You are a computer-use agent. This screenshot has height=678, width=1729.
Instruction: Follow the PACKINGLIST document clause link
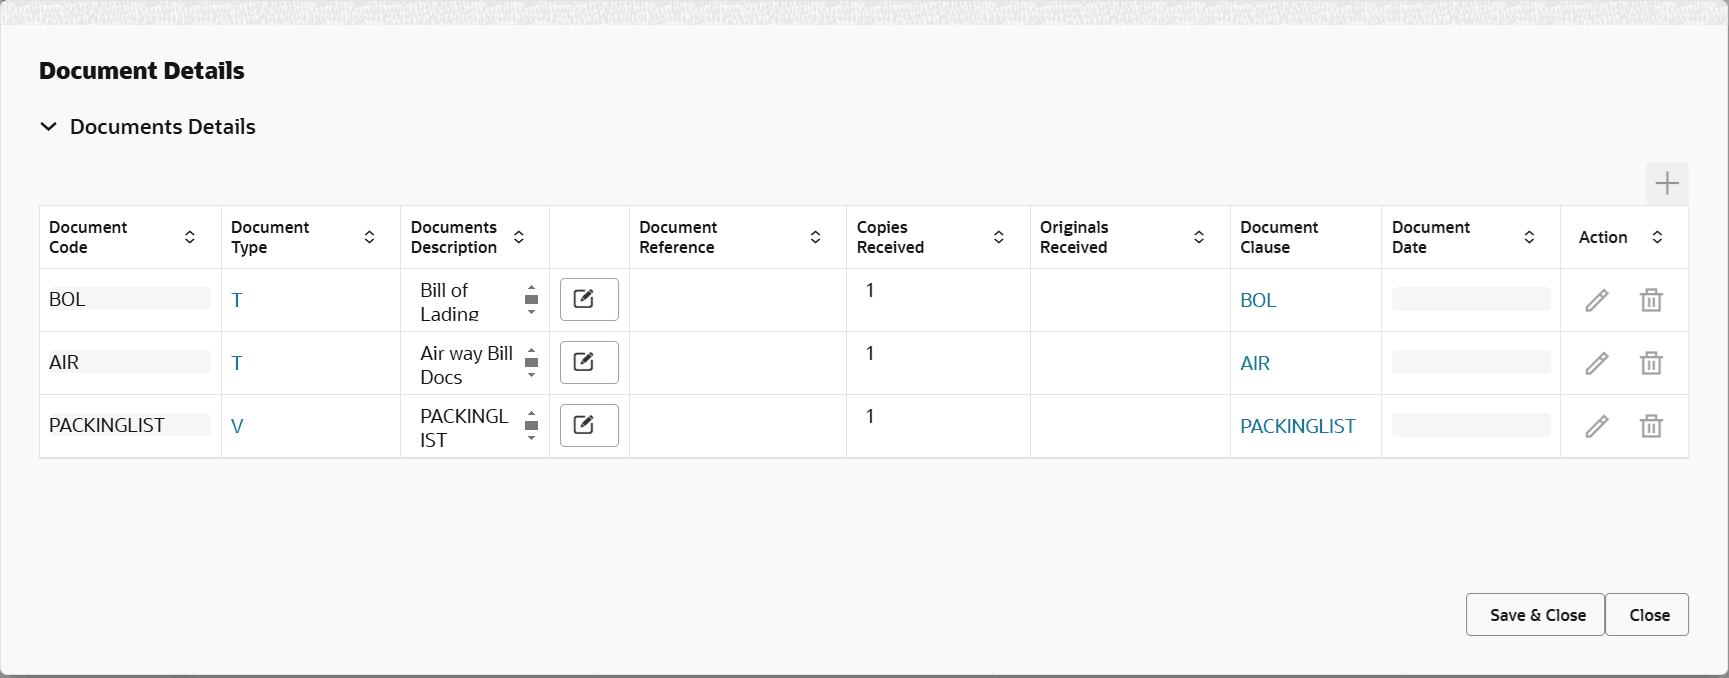[x=1297, y=425]
